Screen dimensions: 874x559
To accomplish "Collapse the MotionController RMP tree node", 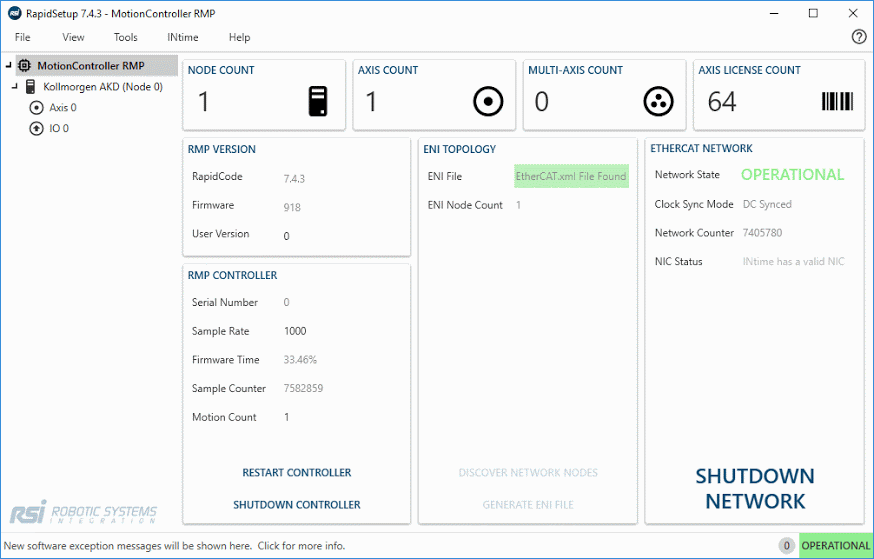I will click(x=9, y=66).
